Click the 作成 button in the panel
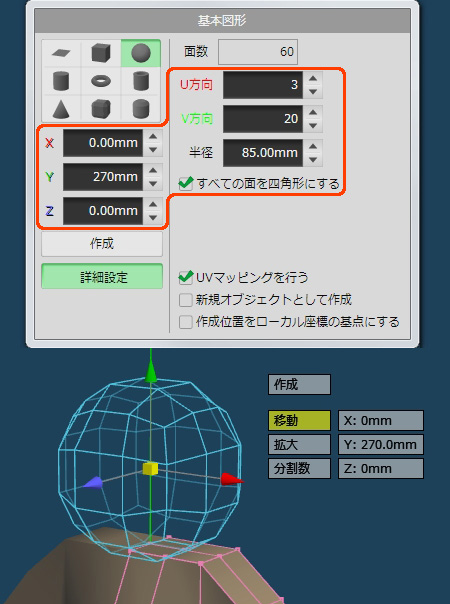The image size is (450, 604). tap(102, 243)
